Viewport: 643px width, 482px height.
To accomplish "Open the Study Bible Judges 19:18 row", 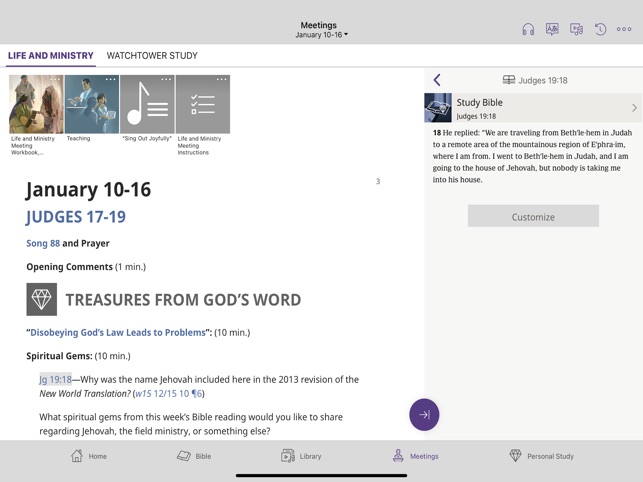I will pyautogui.click(x=533, y=108).
